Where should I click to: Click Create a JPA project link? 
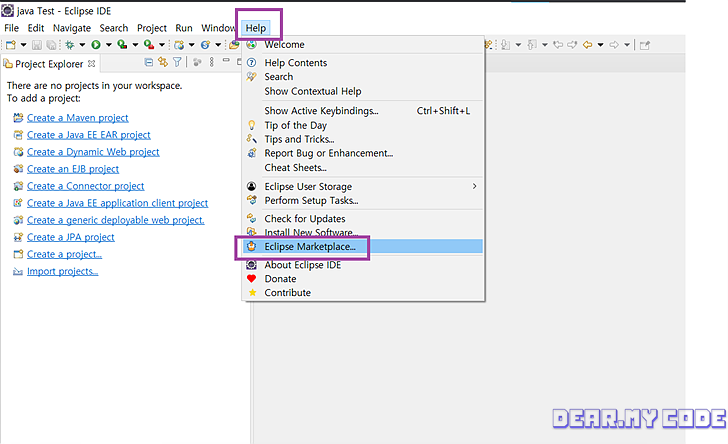[x=71, y=237]
